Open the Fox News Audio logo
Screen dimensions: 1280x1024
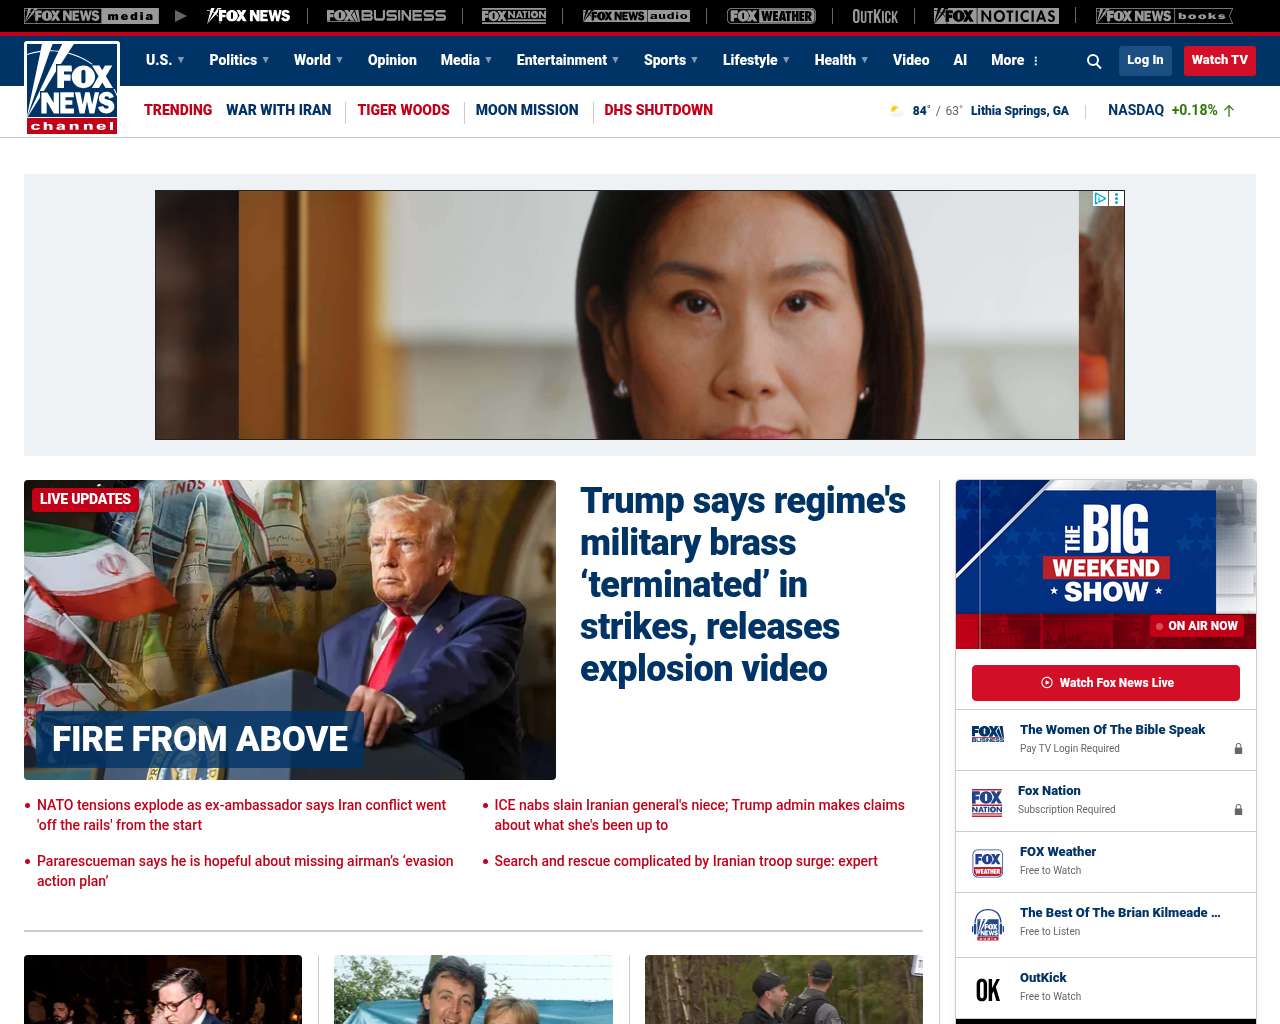pos(636,16)
